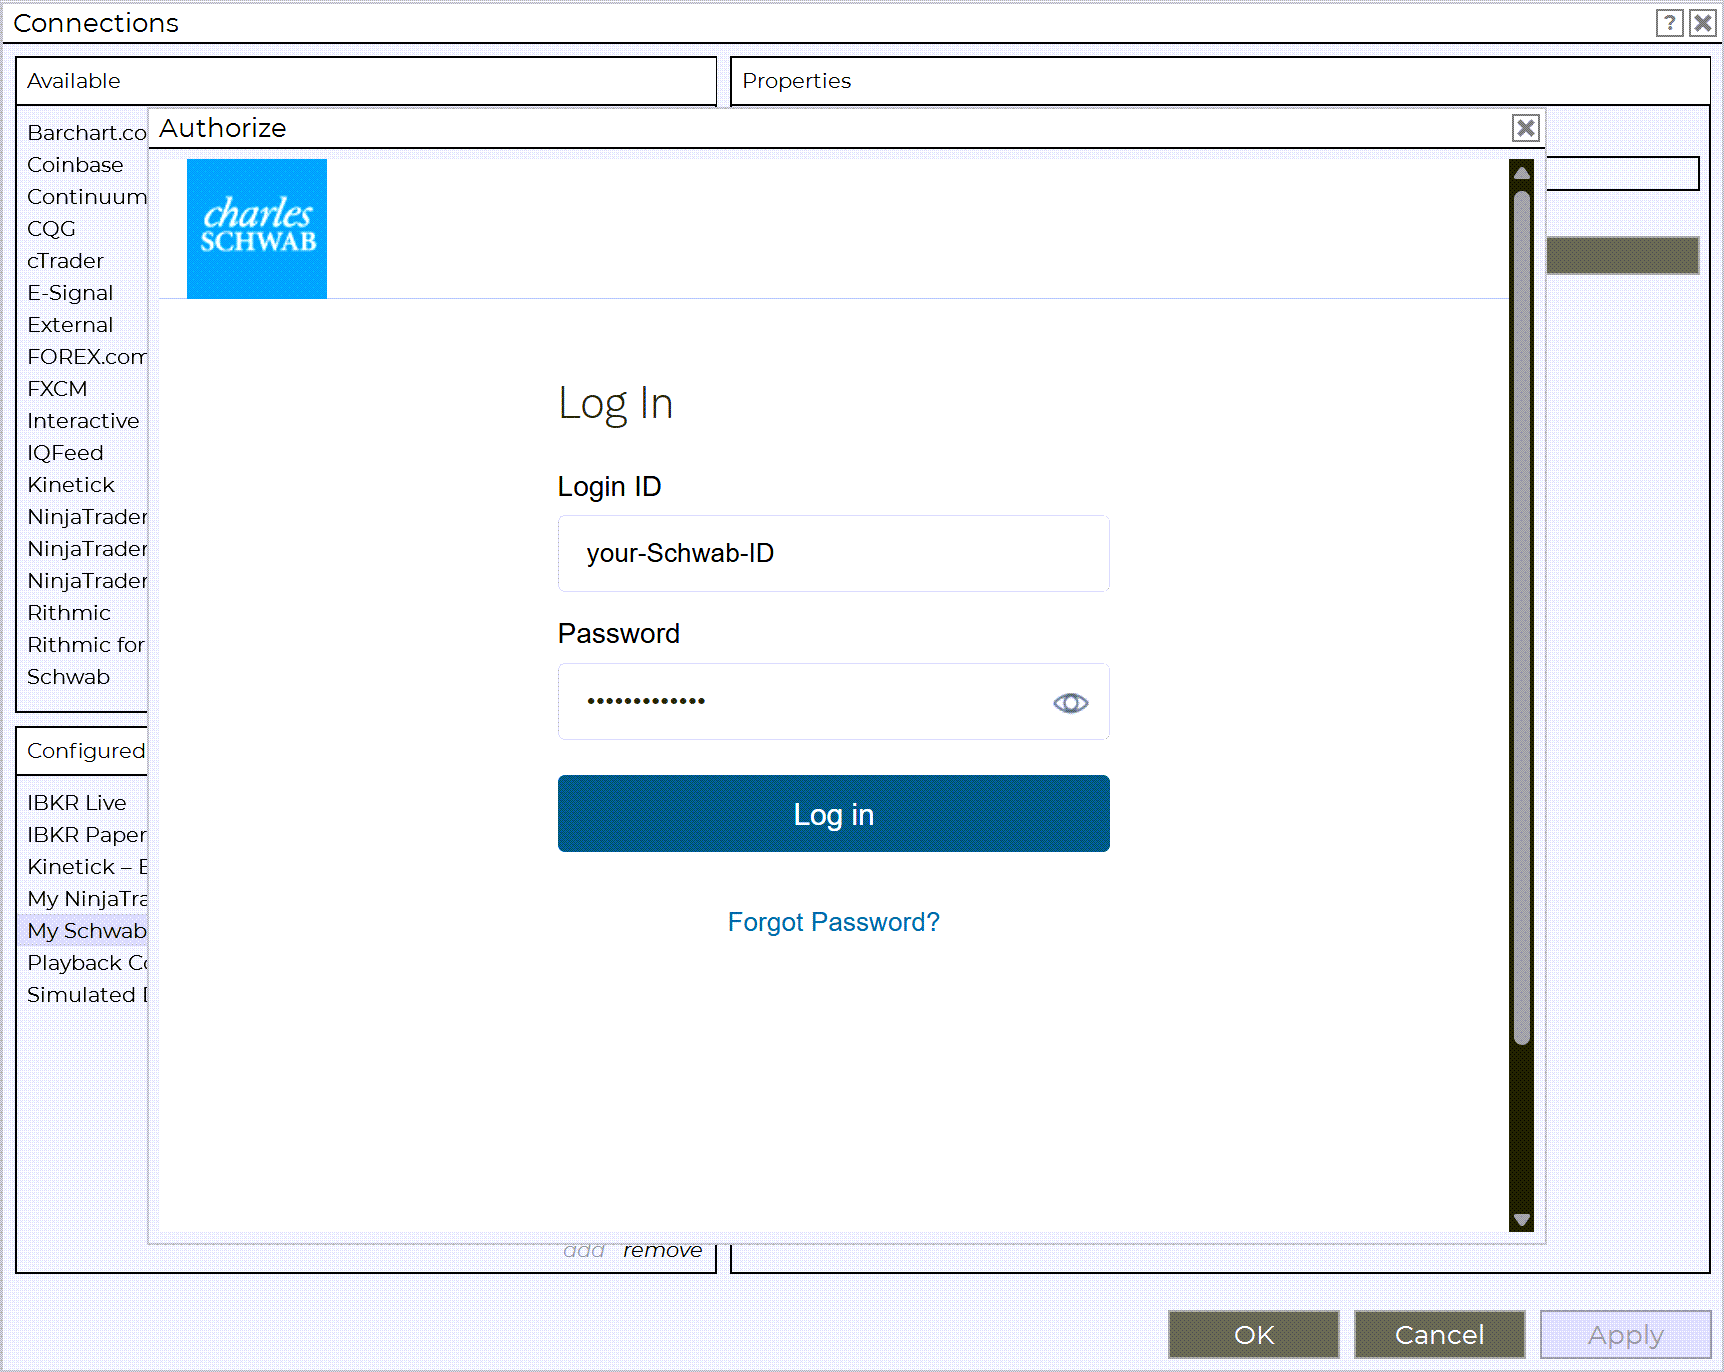
Task: Select the My Schwab configured connection
Action: [x=87, y=931]
